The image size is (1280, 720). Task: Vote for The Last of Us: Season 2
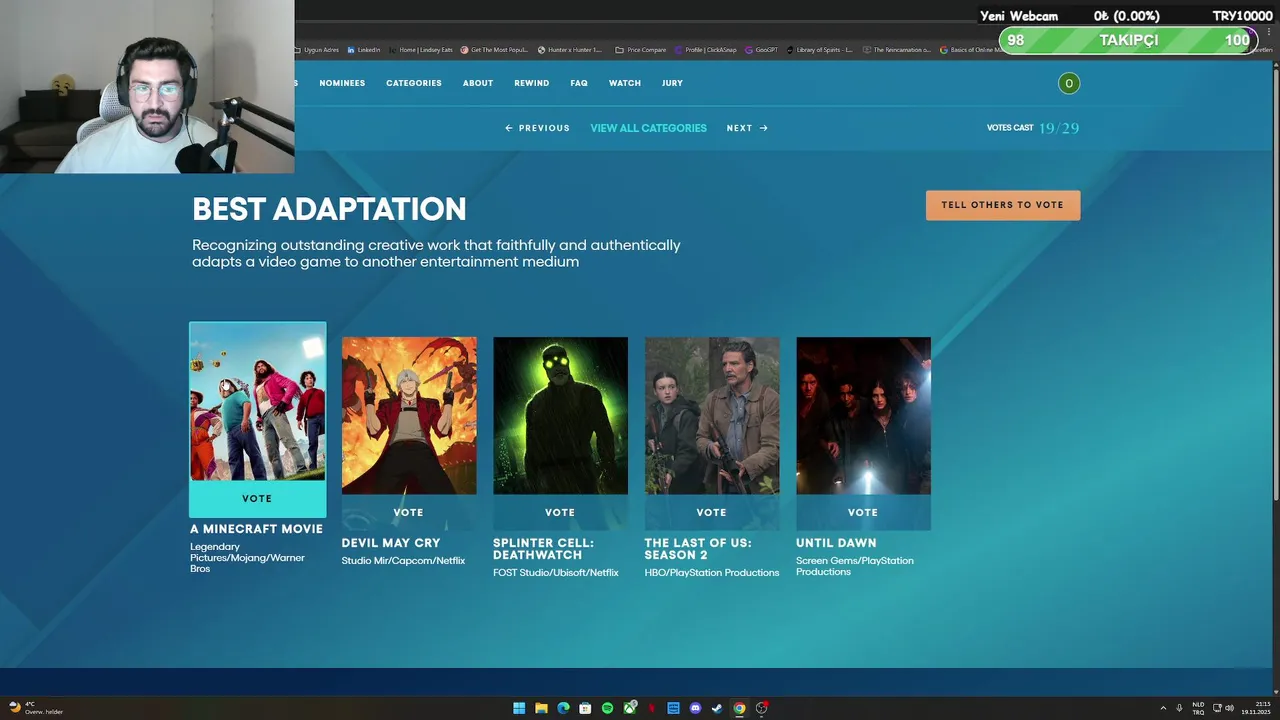pos(711,512)
